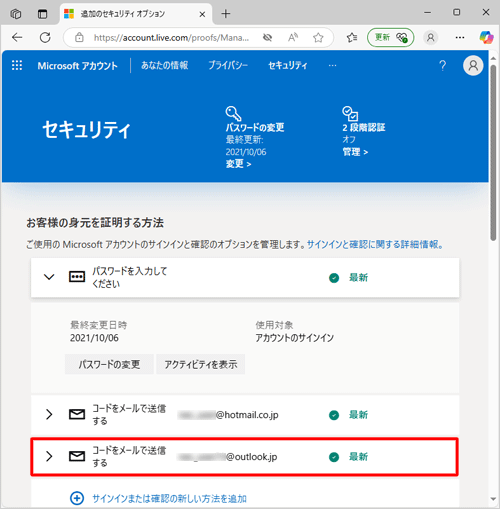
Task: Click the password dots icon
Action: pos(77,277)
